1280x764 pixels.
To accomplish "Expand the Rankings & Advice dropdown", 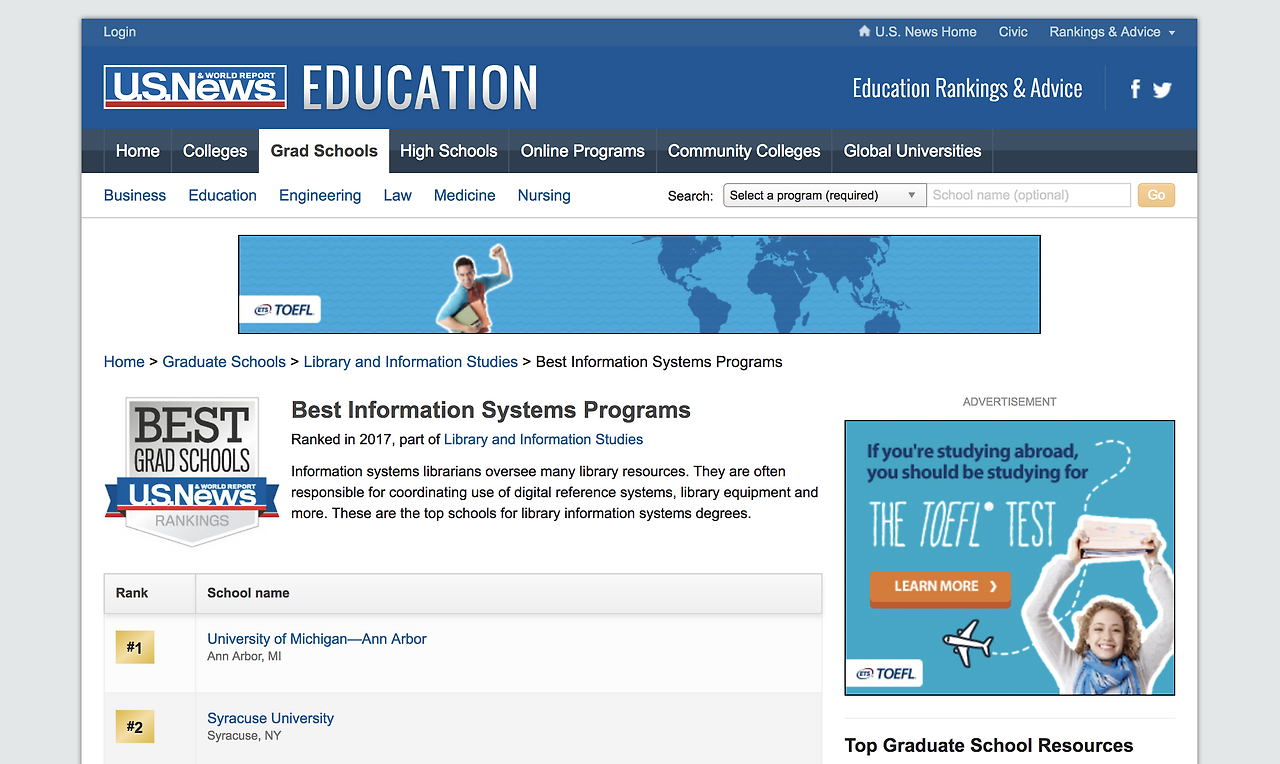I will tap(1112, 32).
